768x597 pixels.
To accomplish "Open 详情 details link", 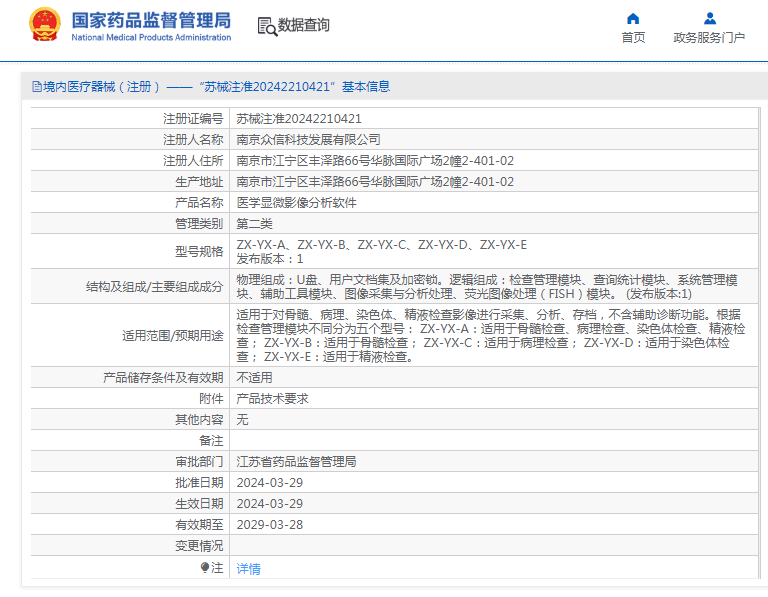I will click(248, 569).
